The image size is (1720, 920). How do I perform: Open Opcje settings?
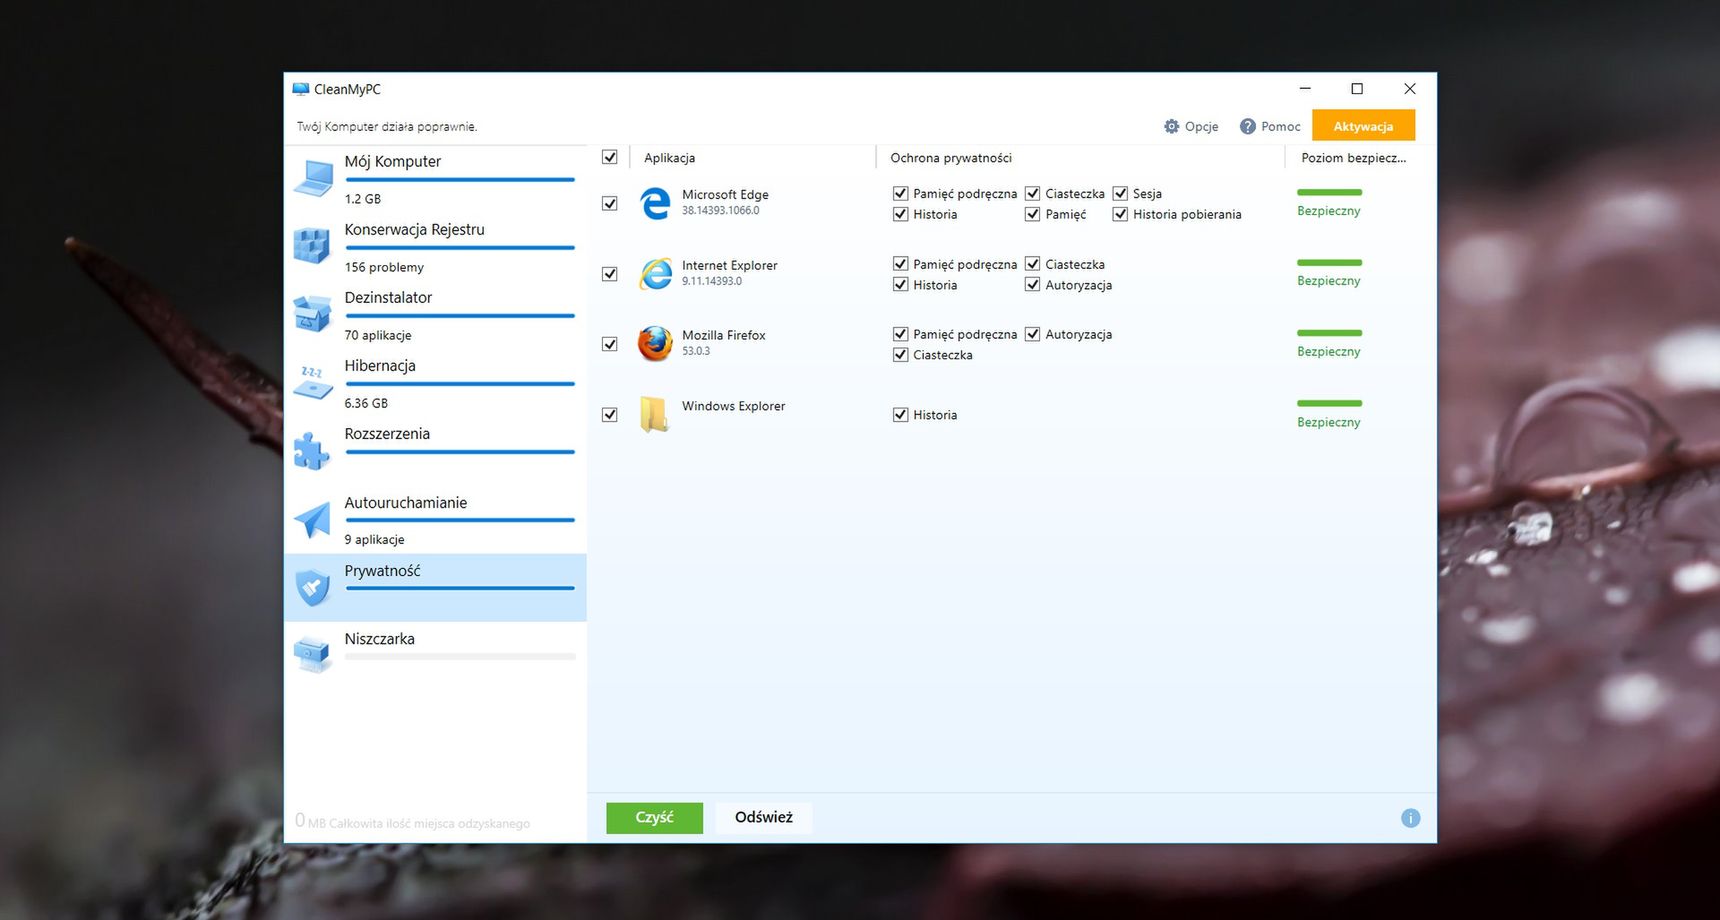(x=1191, y=126)
